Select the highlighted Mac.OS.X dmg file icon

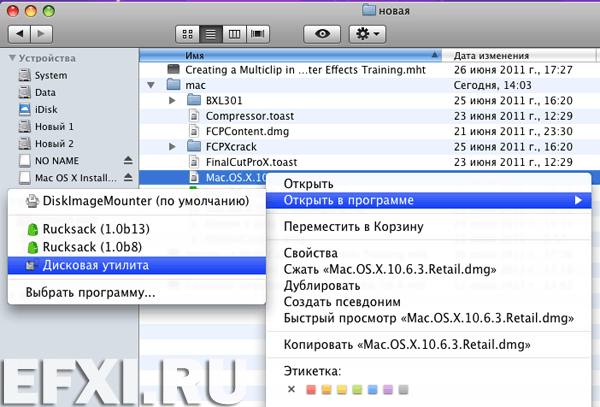click(194, 177)
